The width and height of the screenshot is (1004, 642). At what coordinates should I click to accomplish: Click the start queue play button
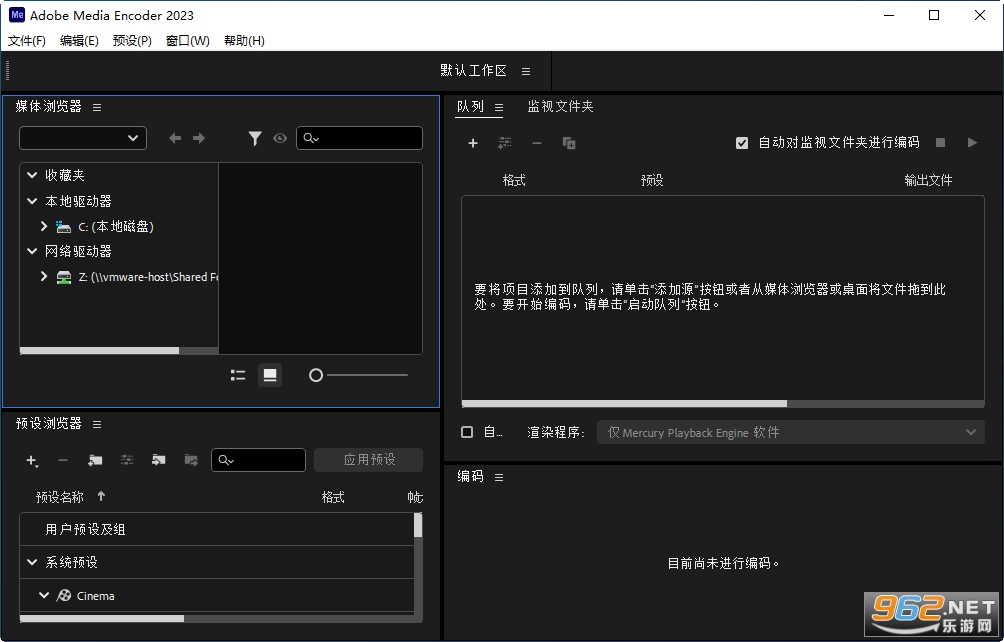(972, 143)
